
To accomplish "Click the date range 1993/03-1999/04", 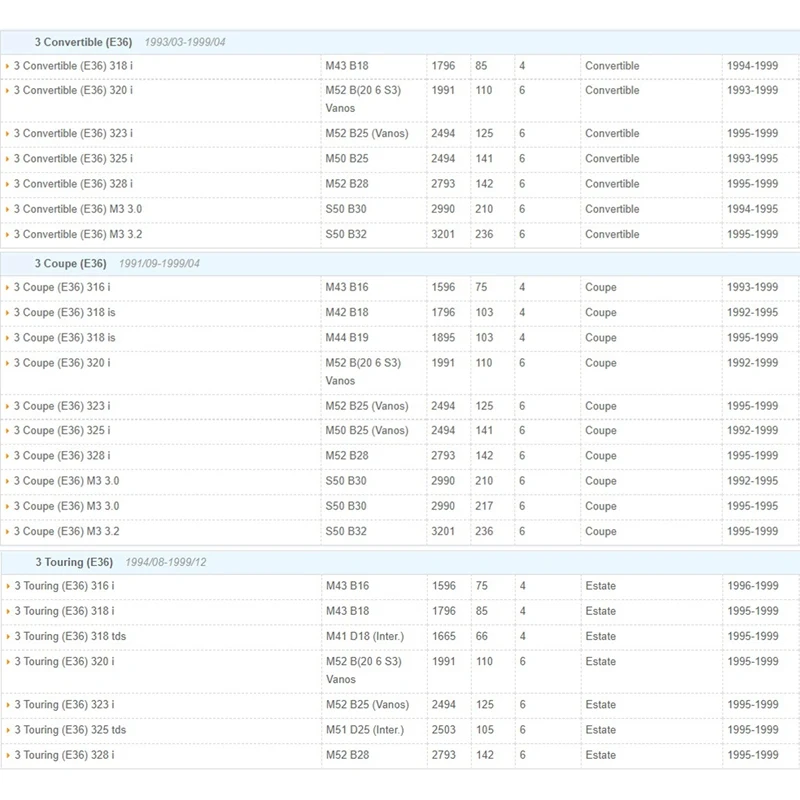I will tap(185, 42).
